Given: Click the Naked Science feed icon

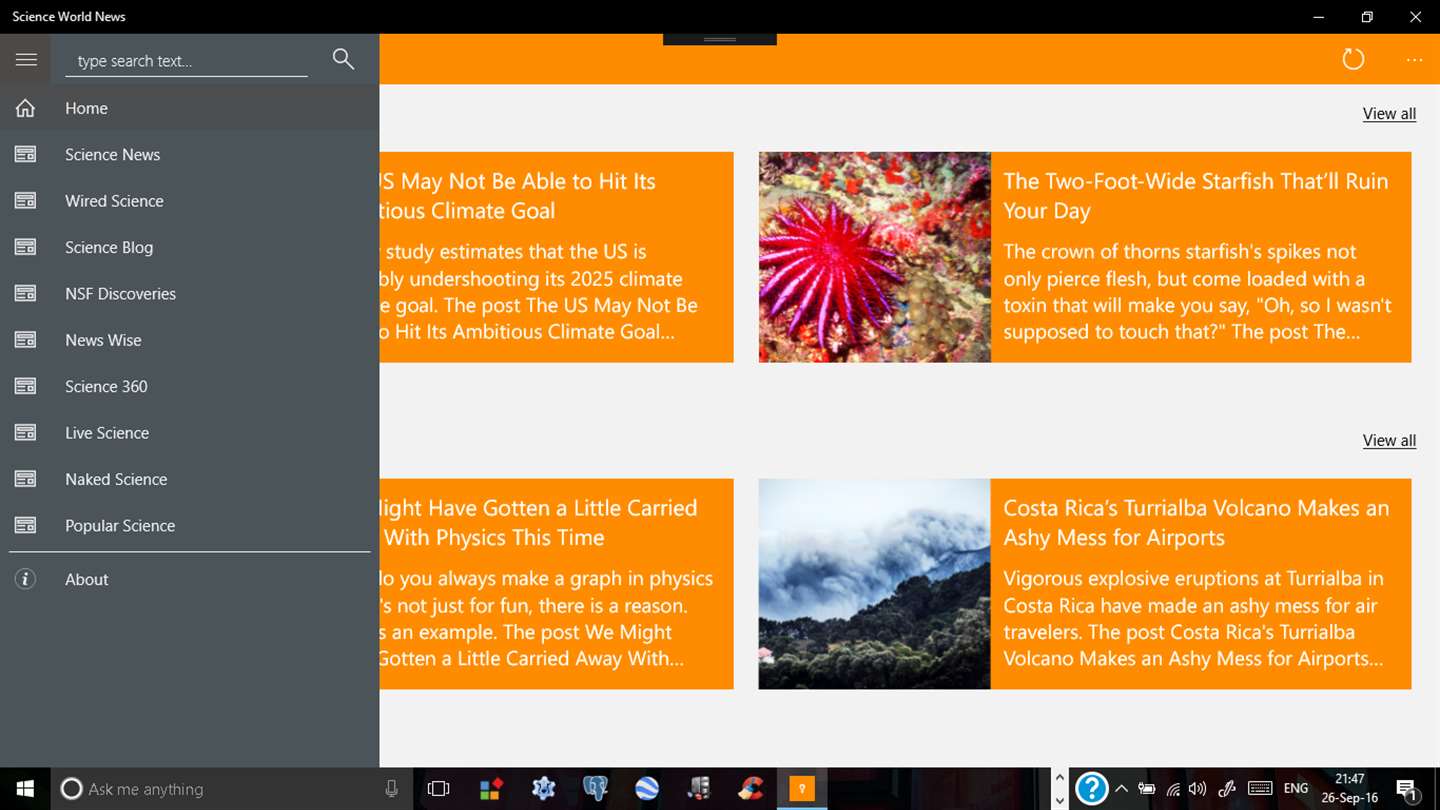Looking at the screenshot, I should [25, 479].
